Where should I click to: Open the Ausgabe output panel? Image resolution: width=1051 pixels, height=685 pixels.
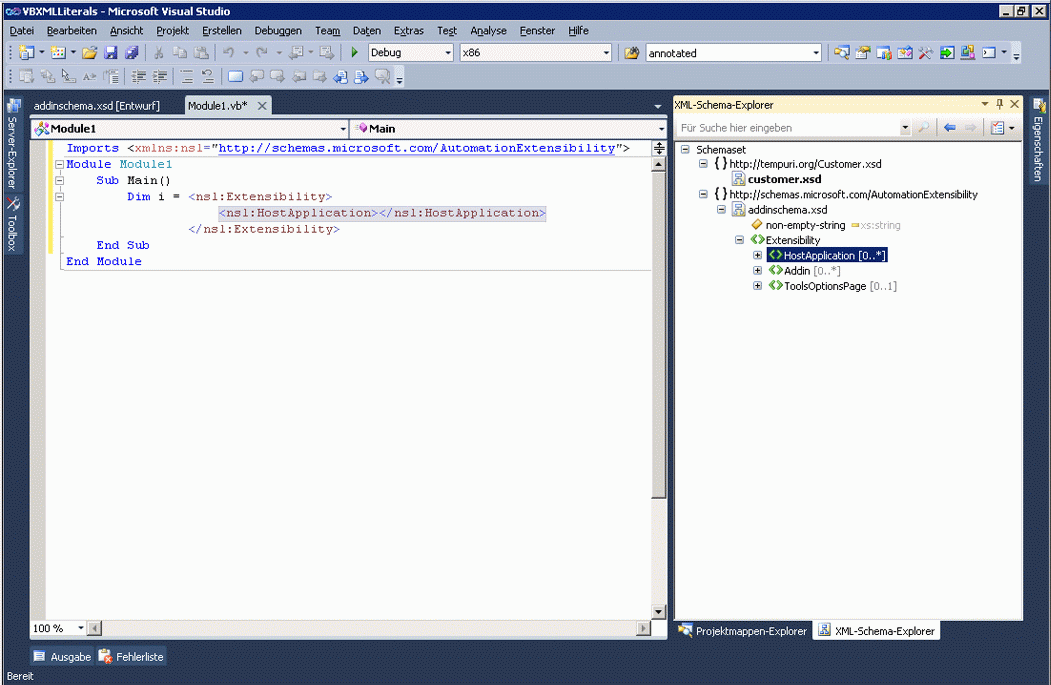(x=62, y=657)
